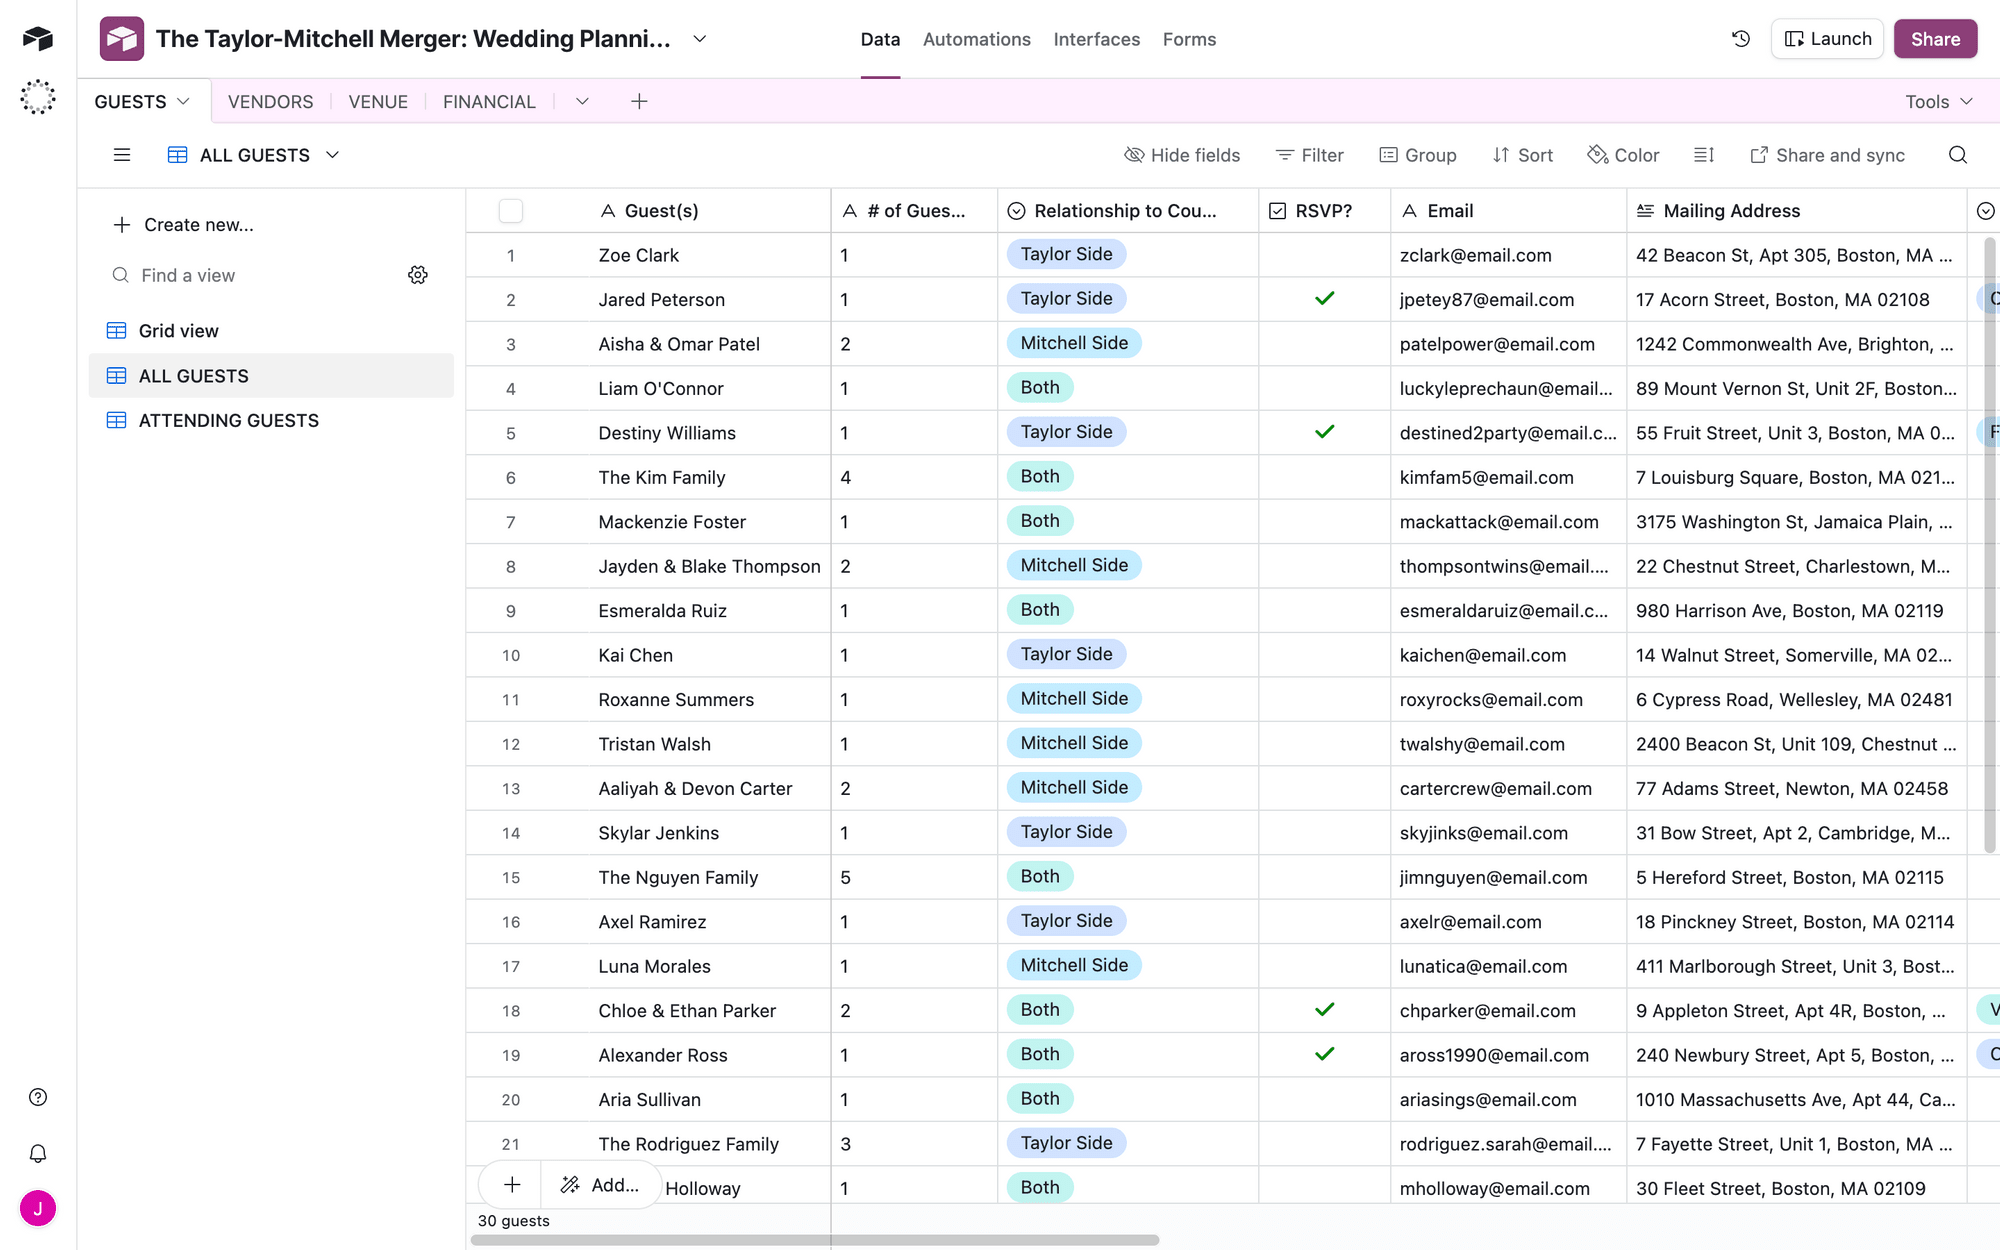Check the RSVP box for Zoe Clark
Image resolution: width=2000 pixels, height=1250 pixels.
pyautogui.click(x=1324, y=255)
